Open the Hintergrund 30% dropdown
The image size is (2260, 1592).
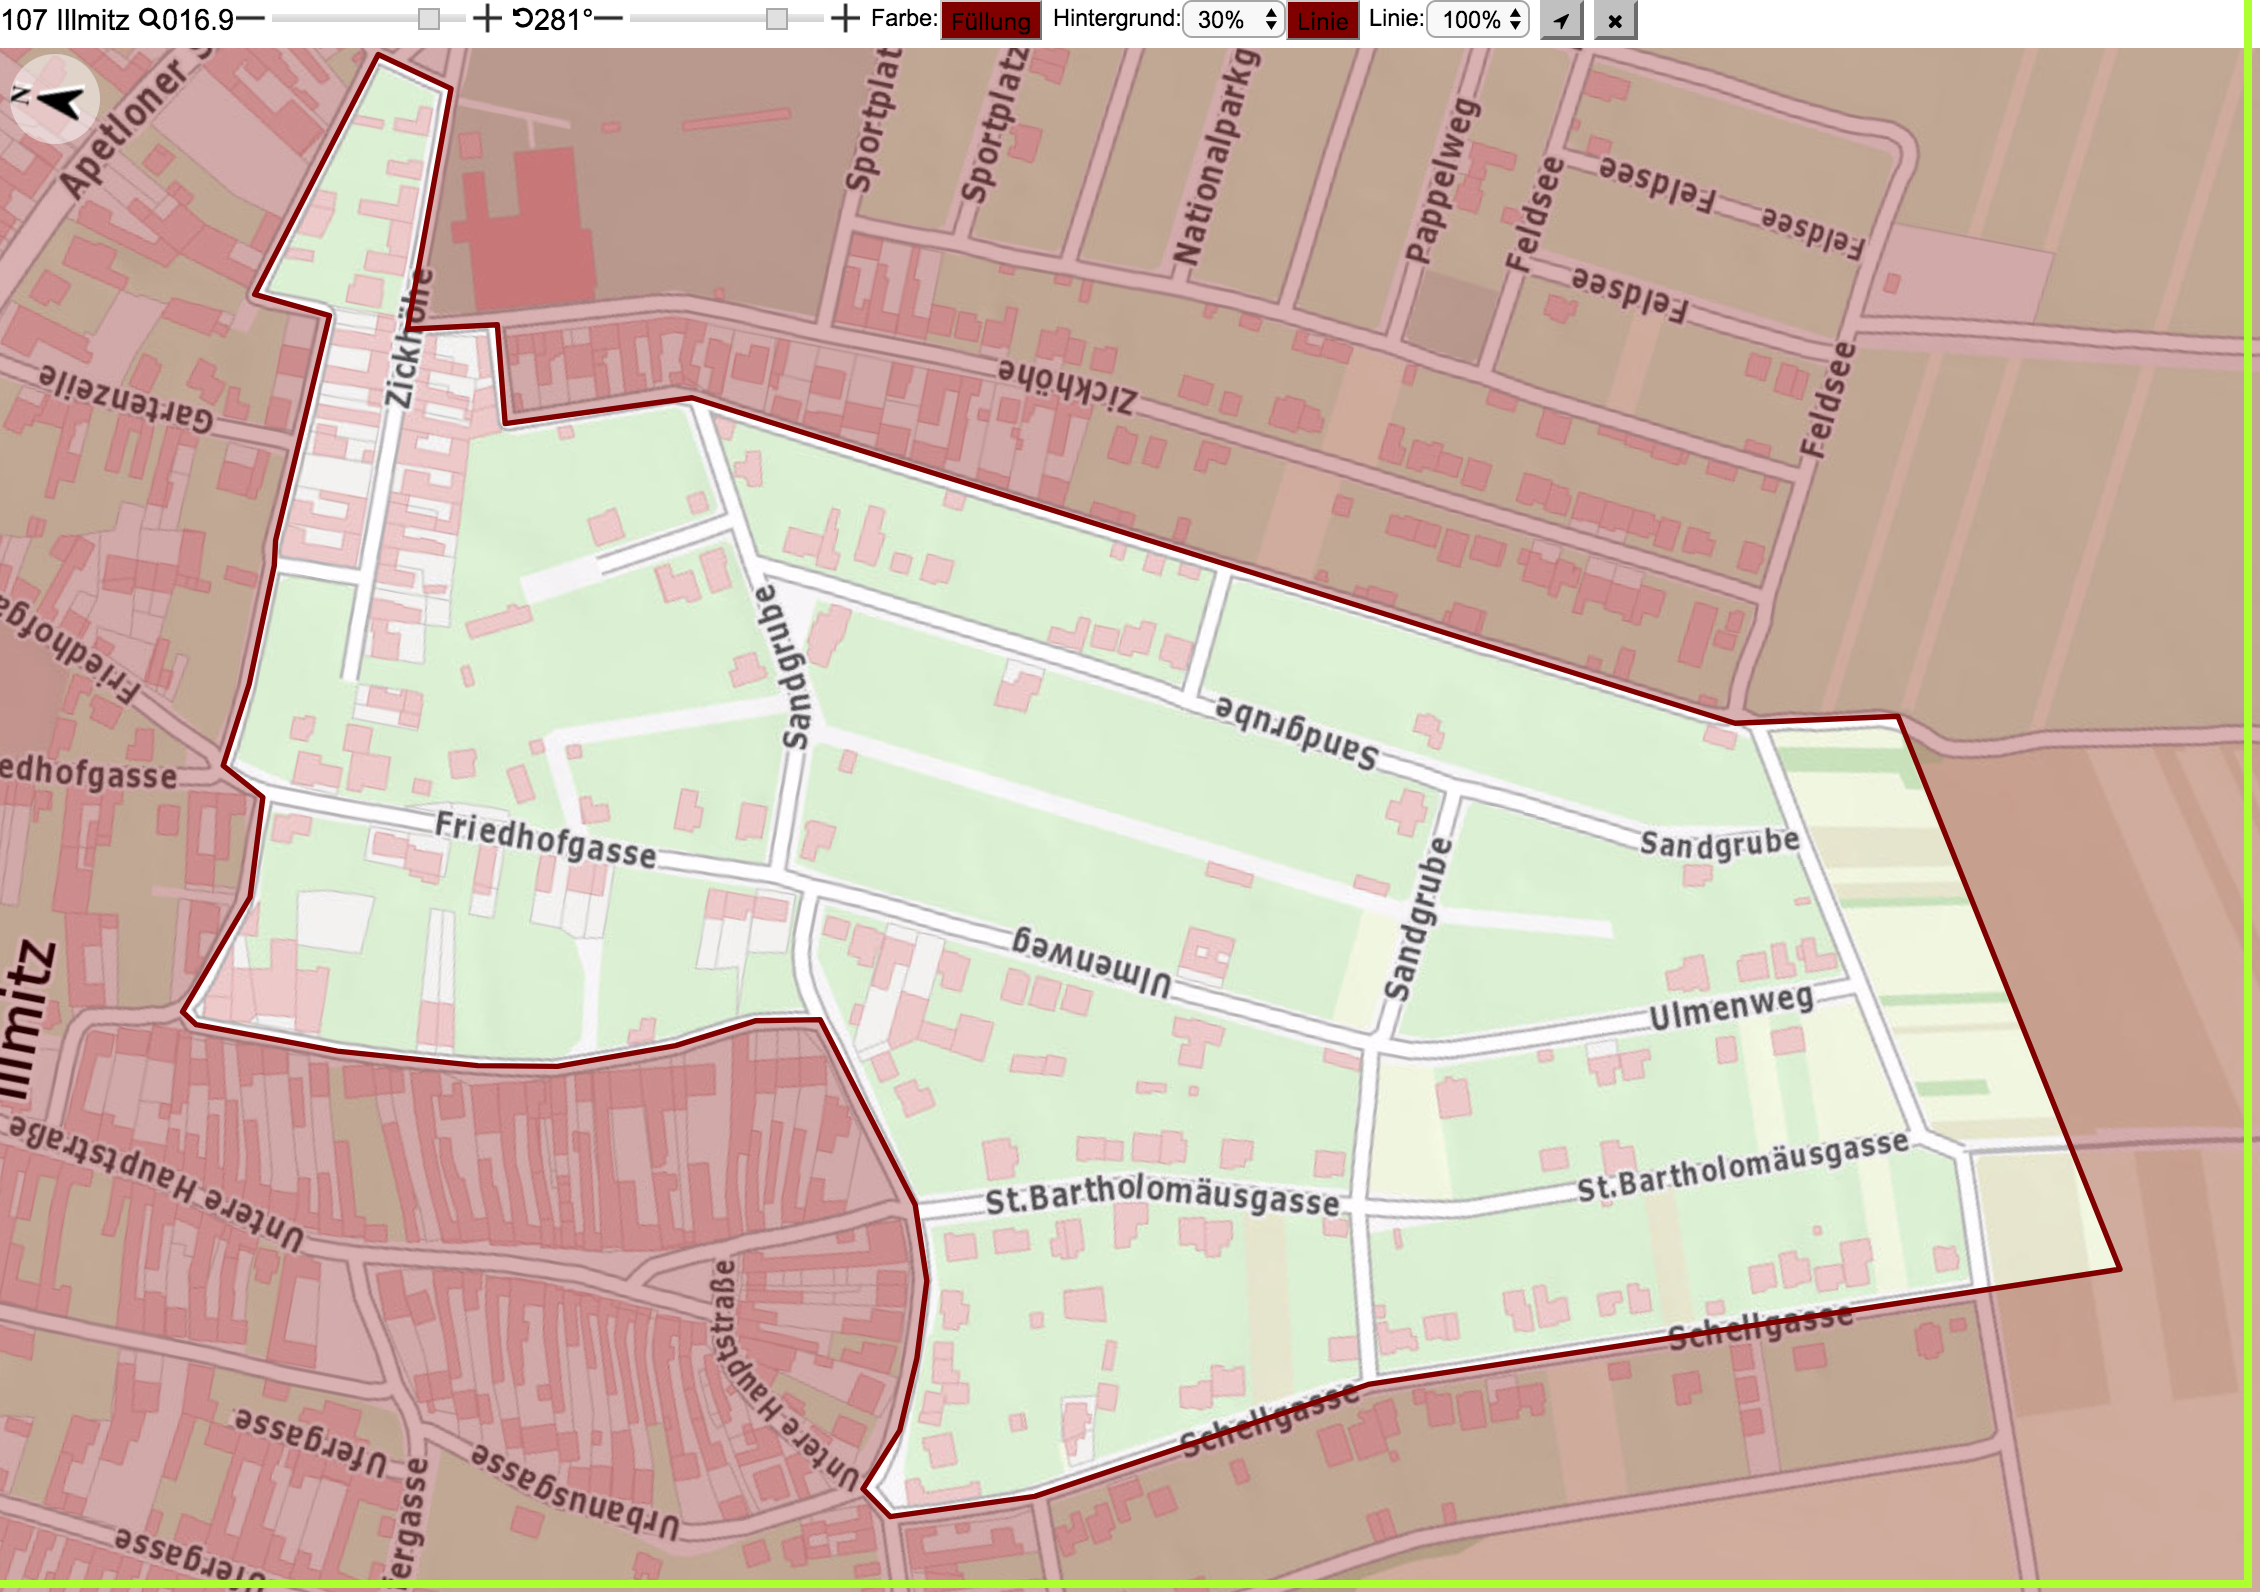1233,20
